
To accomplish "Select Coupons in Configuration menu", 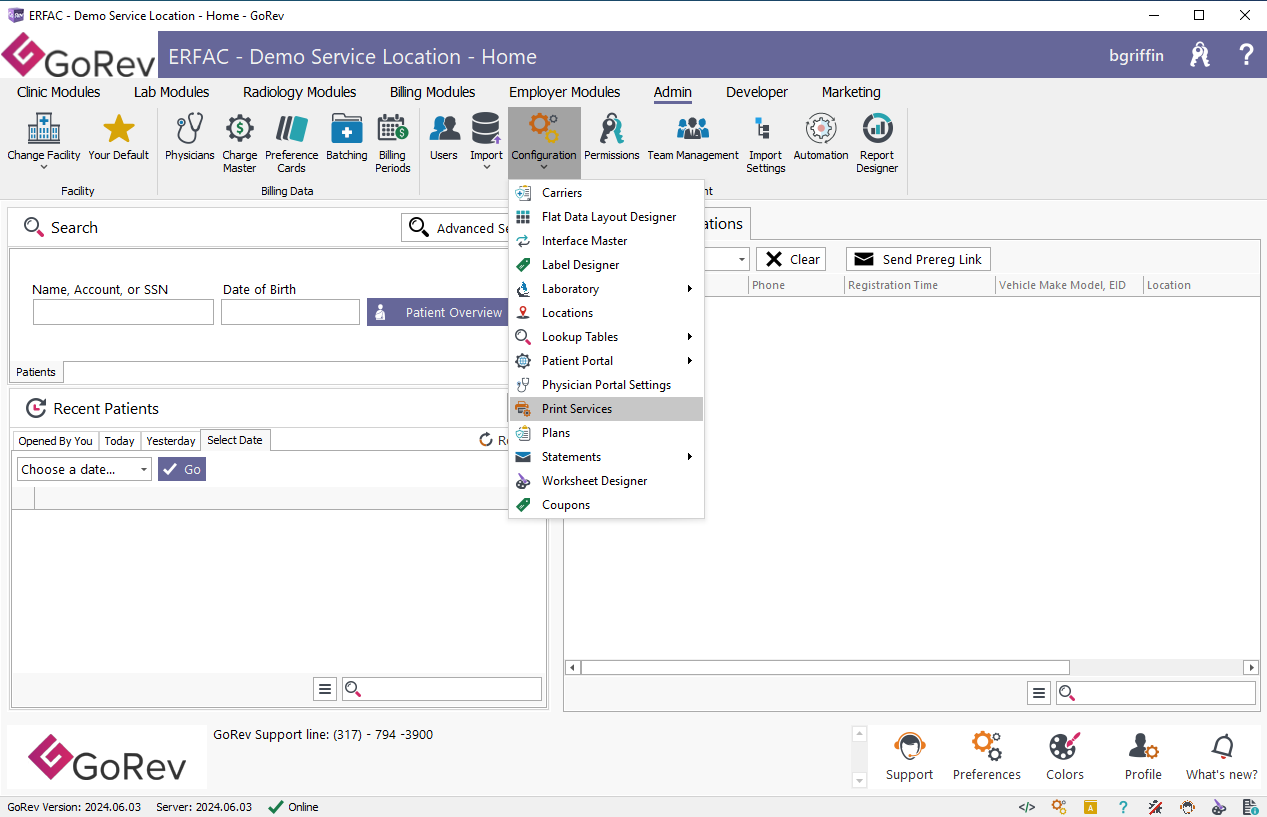I will tap(606, 505).
